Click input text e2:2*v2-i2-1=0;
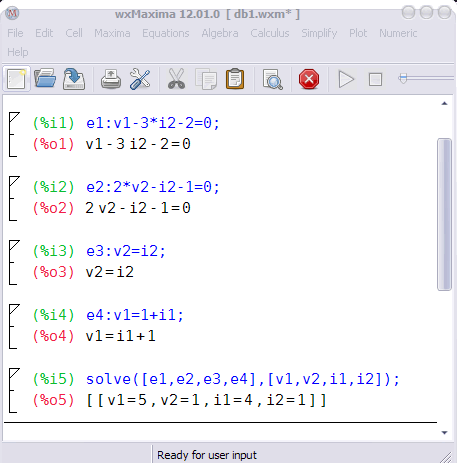The height and width of the screenshot is (463, 457). click(153, 187)
